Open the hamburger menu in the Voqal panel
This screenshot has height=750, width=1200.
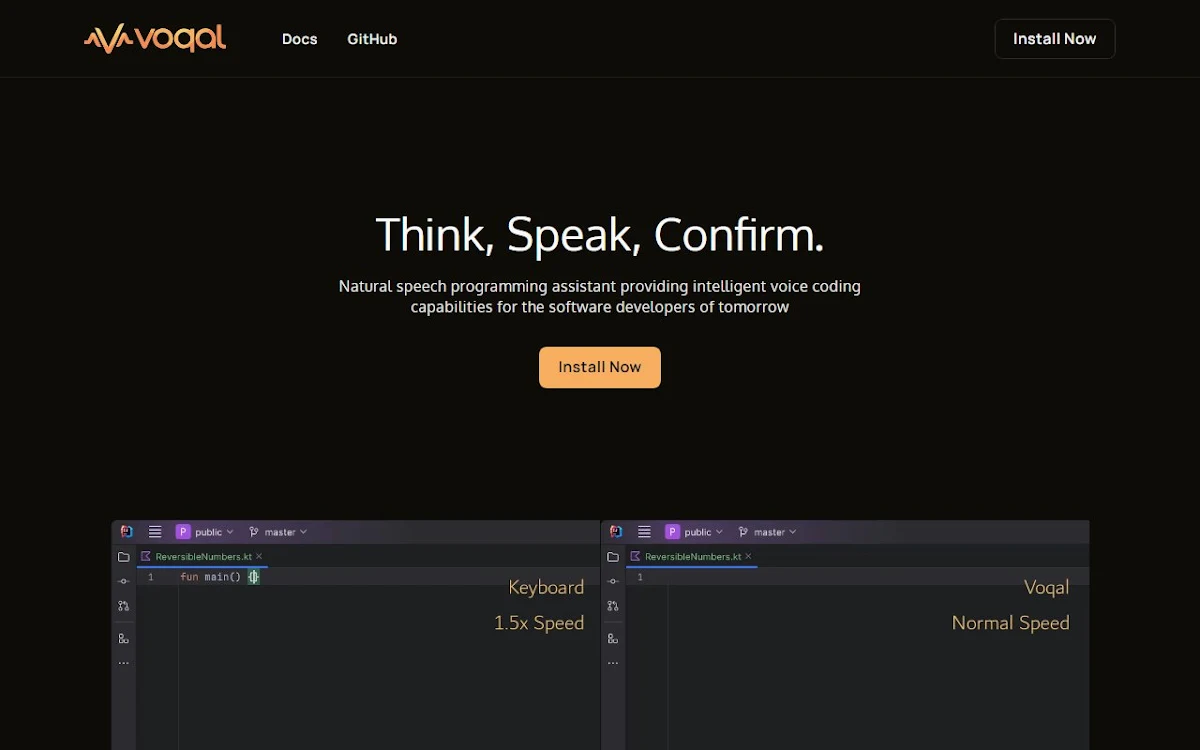[644, 532]
